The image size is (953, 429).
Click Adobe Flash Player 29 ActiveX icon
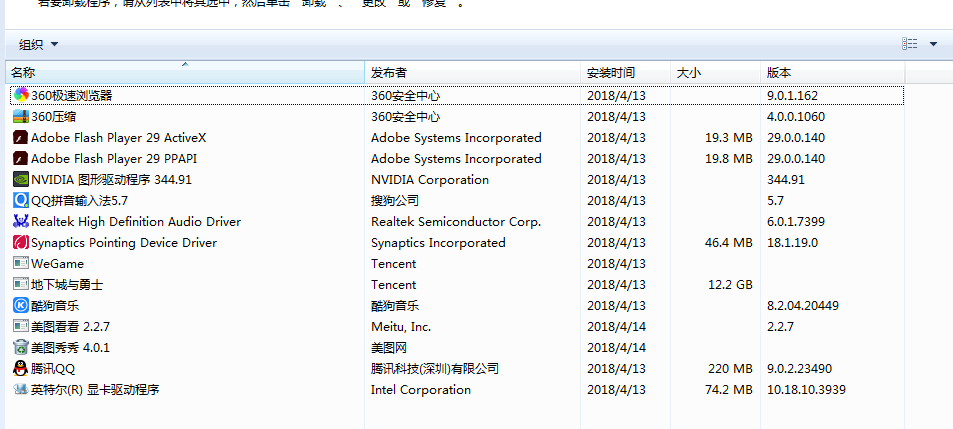tap(21, 138)
